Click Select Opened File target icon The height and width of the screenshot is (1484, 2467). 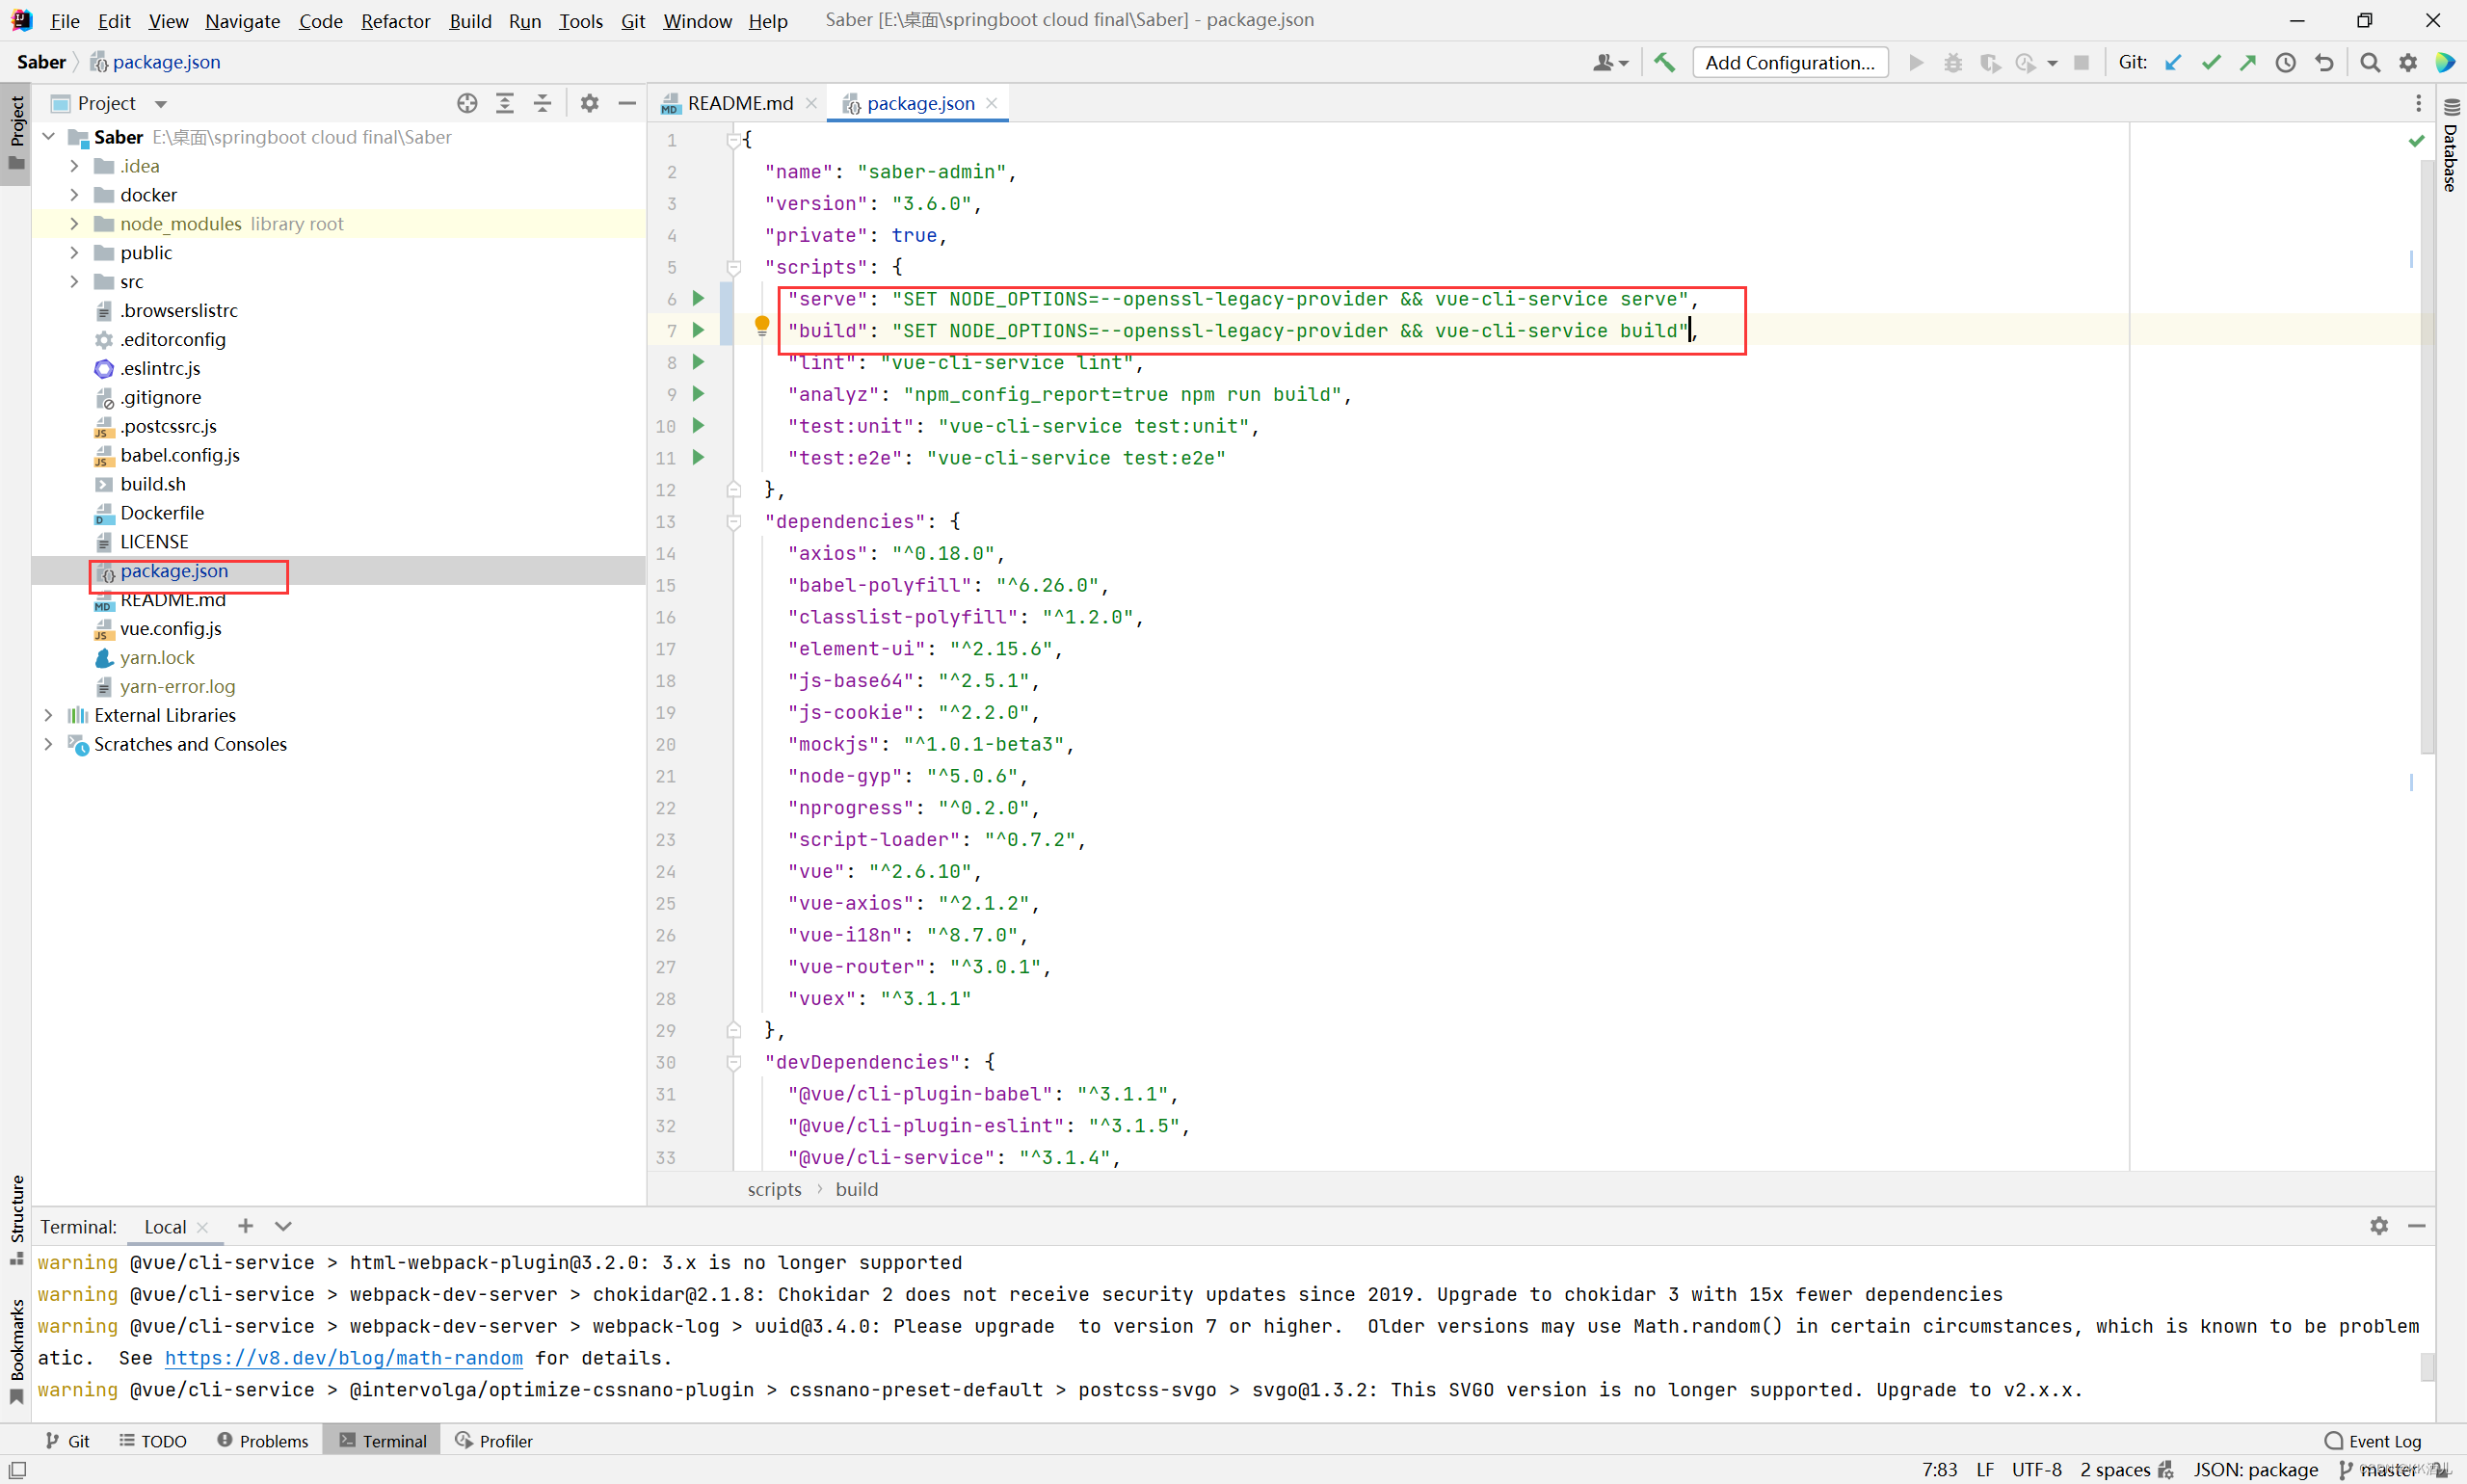(x=467, y=103)
